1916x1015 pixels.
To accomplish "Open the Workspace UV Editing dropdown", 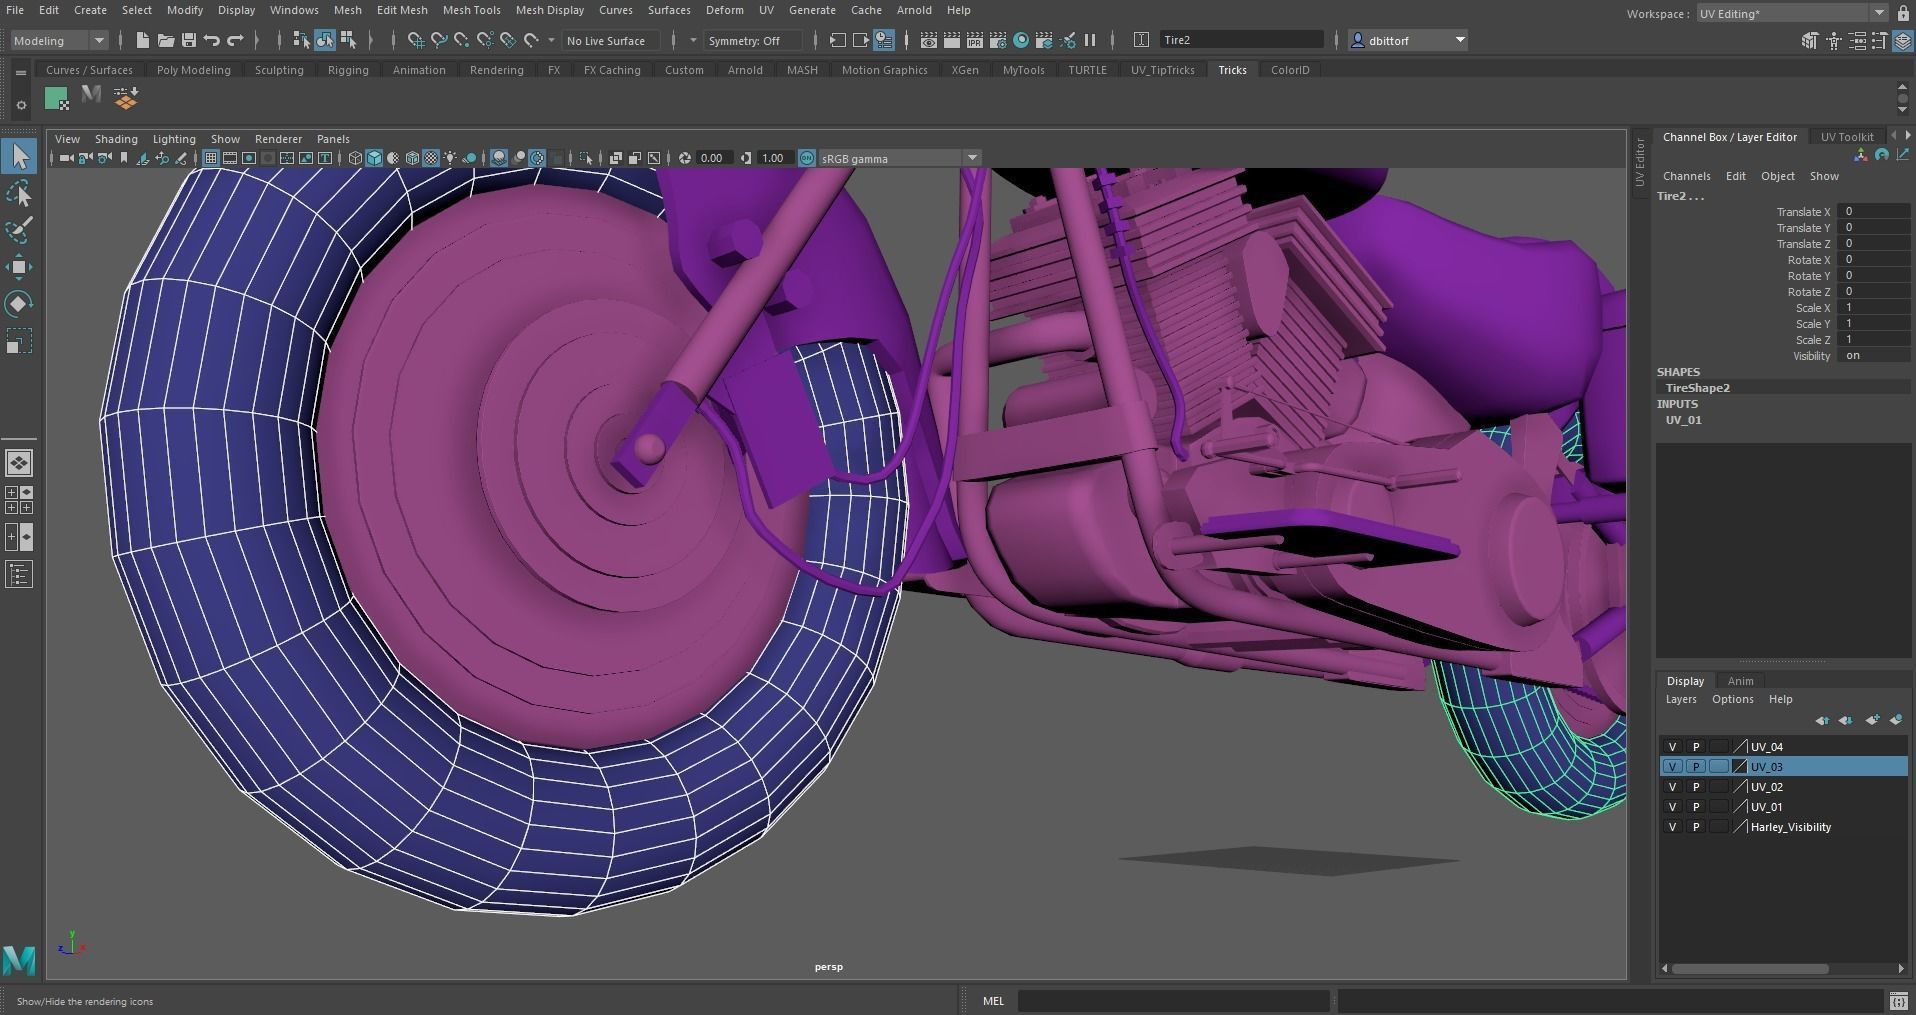I will click(1791, 13).
